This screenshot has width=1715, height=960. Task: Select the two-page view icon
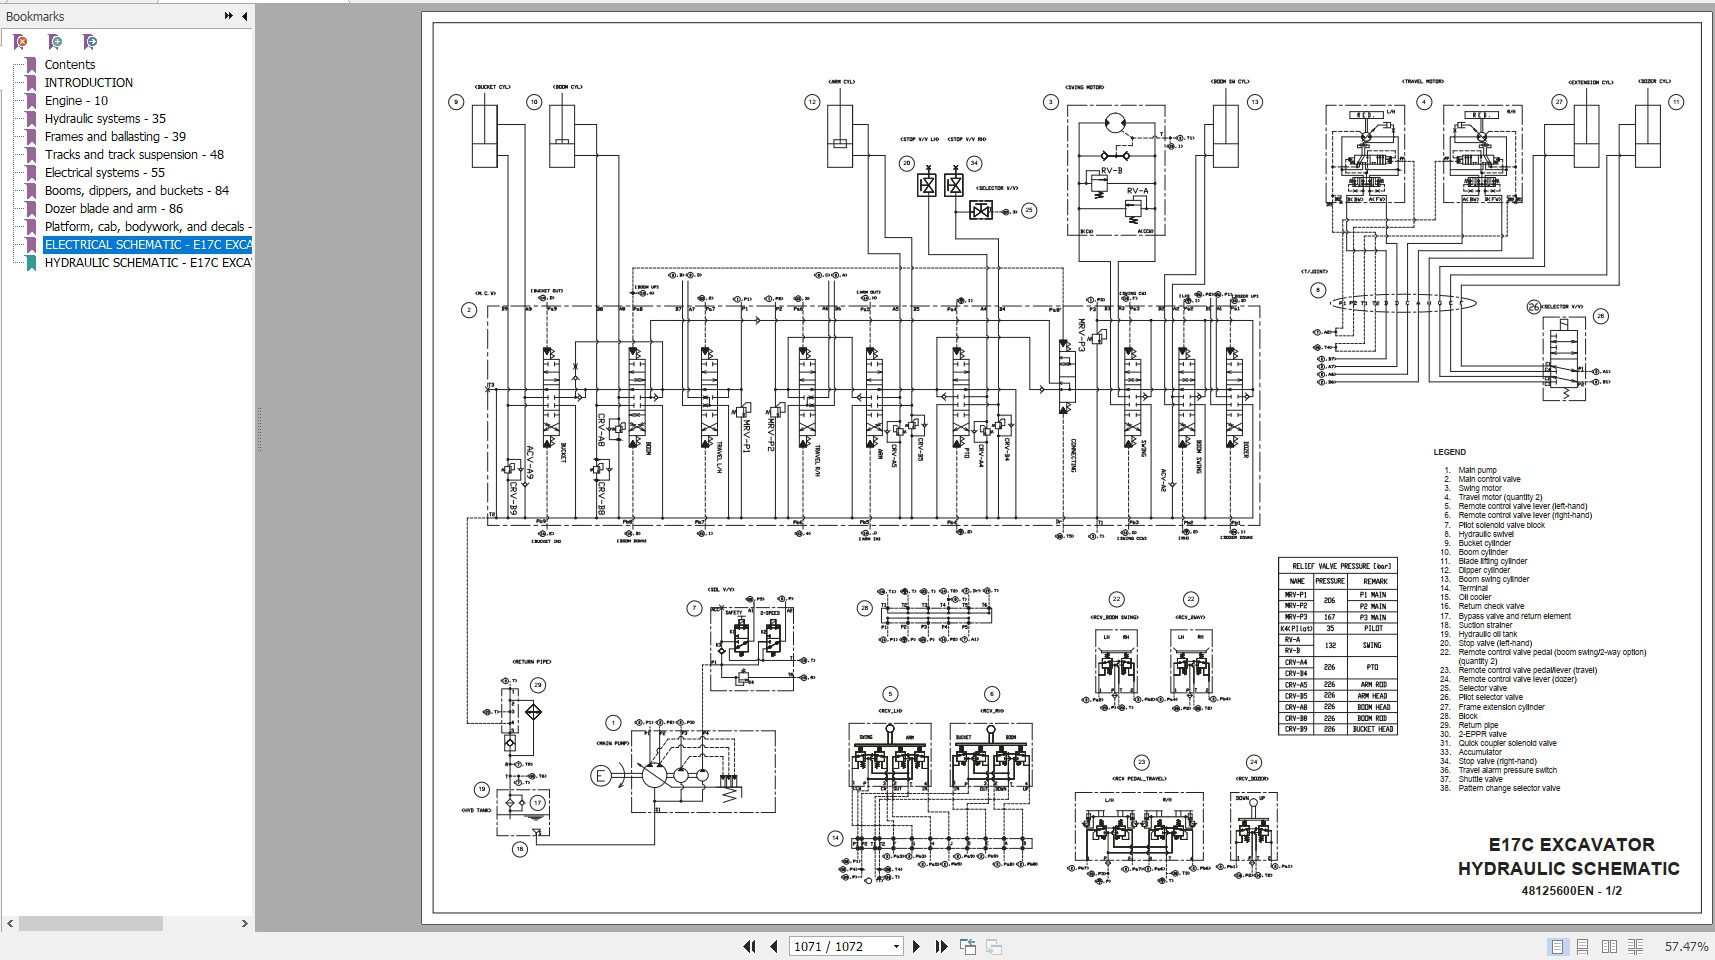[x=1608, y=945]
